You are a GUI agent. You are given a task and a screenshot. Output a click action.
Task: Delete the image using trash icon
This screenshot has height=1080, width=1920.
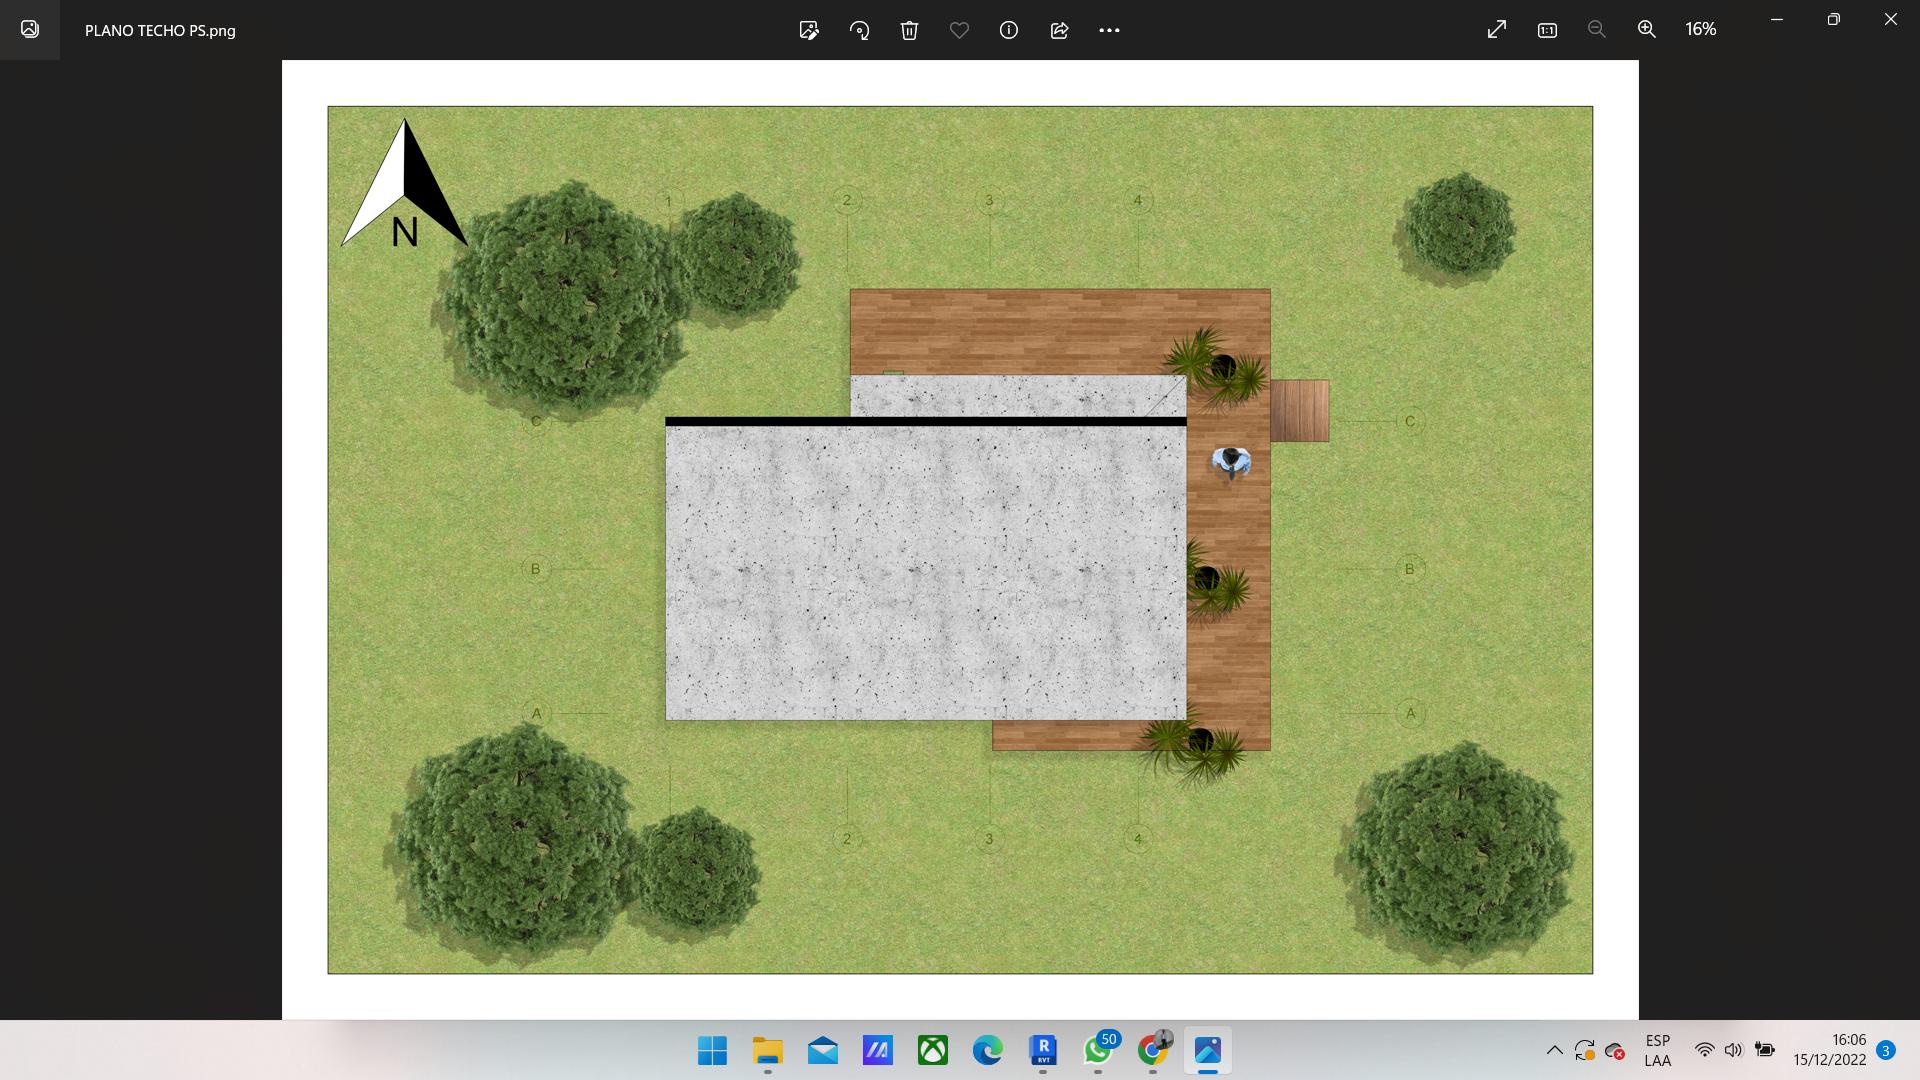point(909,30)
